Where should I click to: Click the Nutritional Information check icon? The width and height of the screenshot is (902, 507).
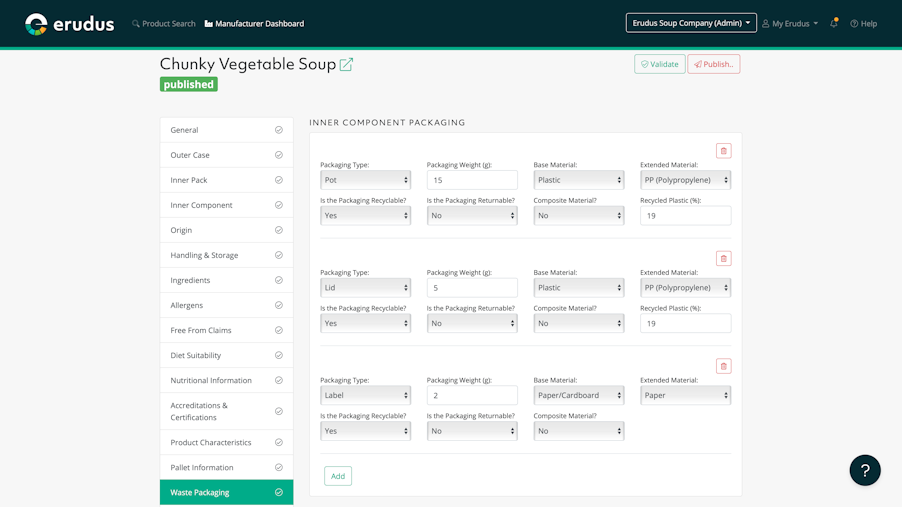click(278, 380)
